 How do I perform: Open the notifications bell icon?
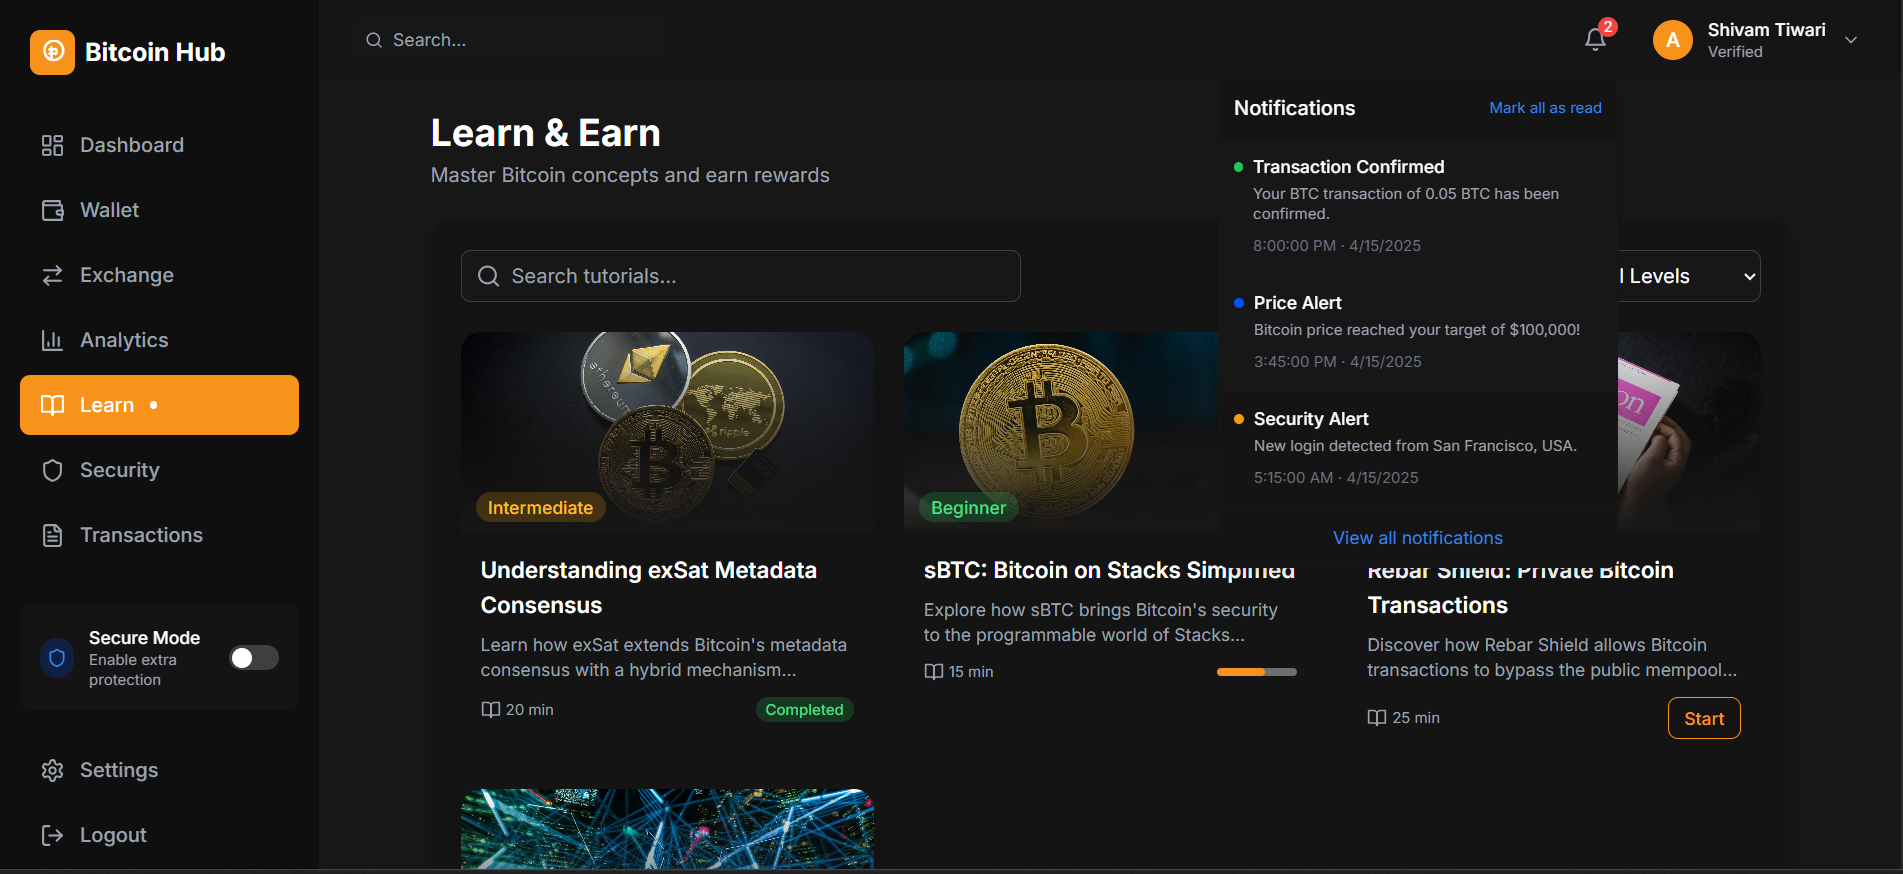[x=1595, y=40]
